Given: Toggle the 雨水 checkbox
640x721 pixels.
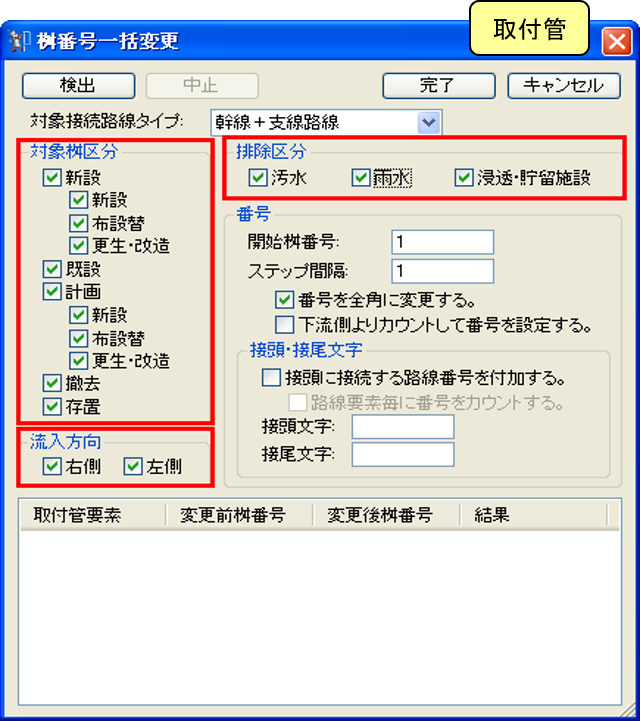Looking at the screenshot, I should point(361,177).
